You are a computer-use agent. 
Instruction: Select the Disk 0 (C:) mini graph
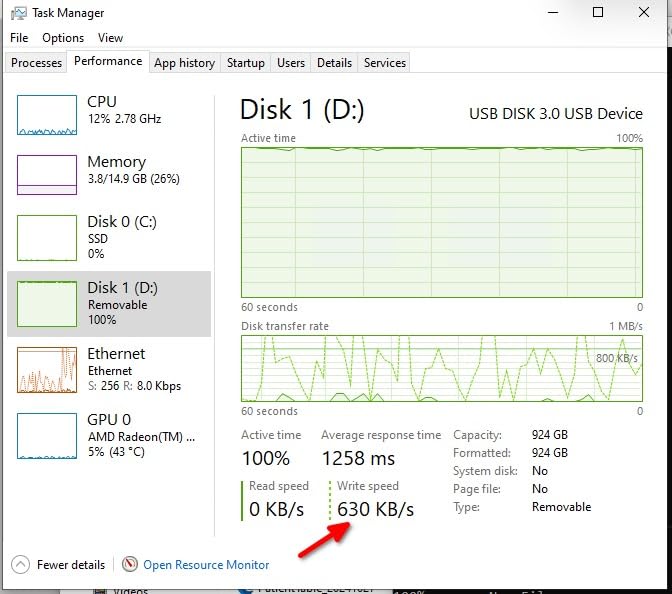point(47,238)
